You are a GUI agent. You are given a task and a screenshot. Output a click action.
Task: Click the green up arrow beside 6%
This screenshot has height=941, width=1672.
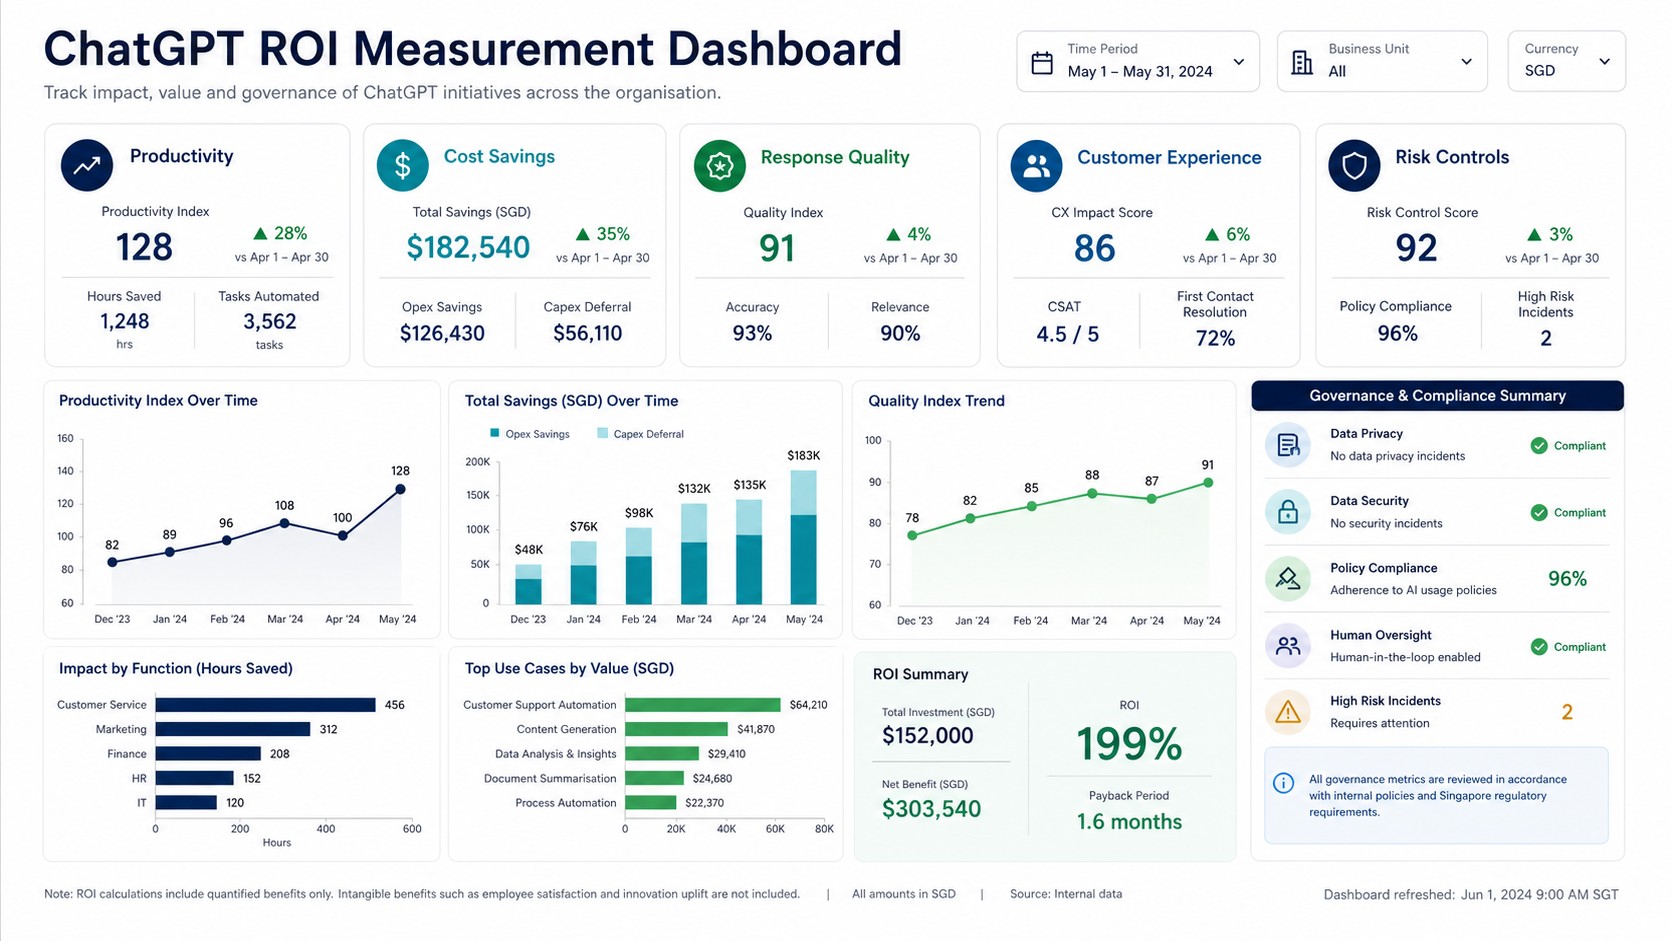click(1212, 234)
